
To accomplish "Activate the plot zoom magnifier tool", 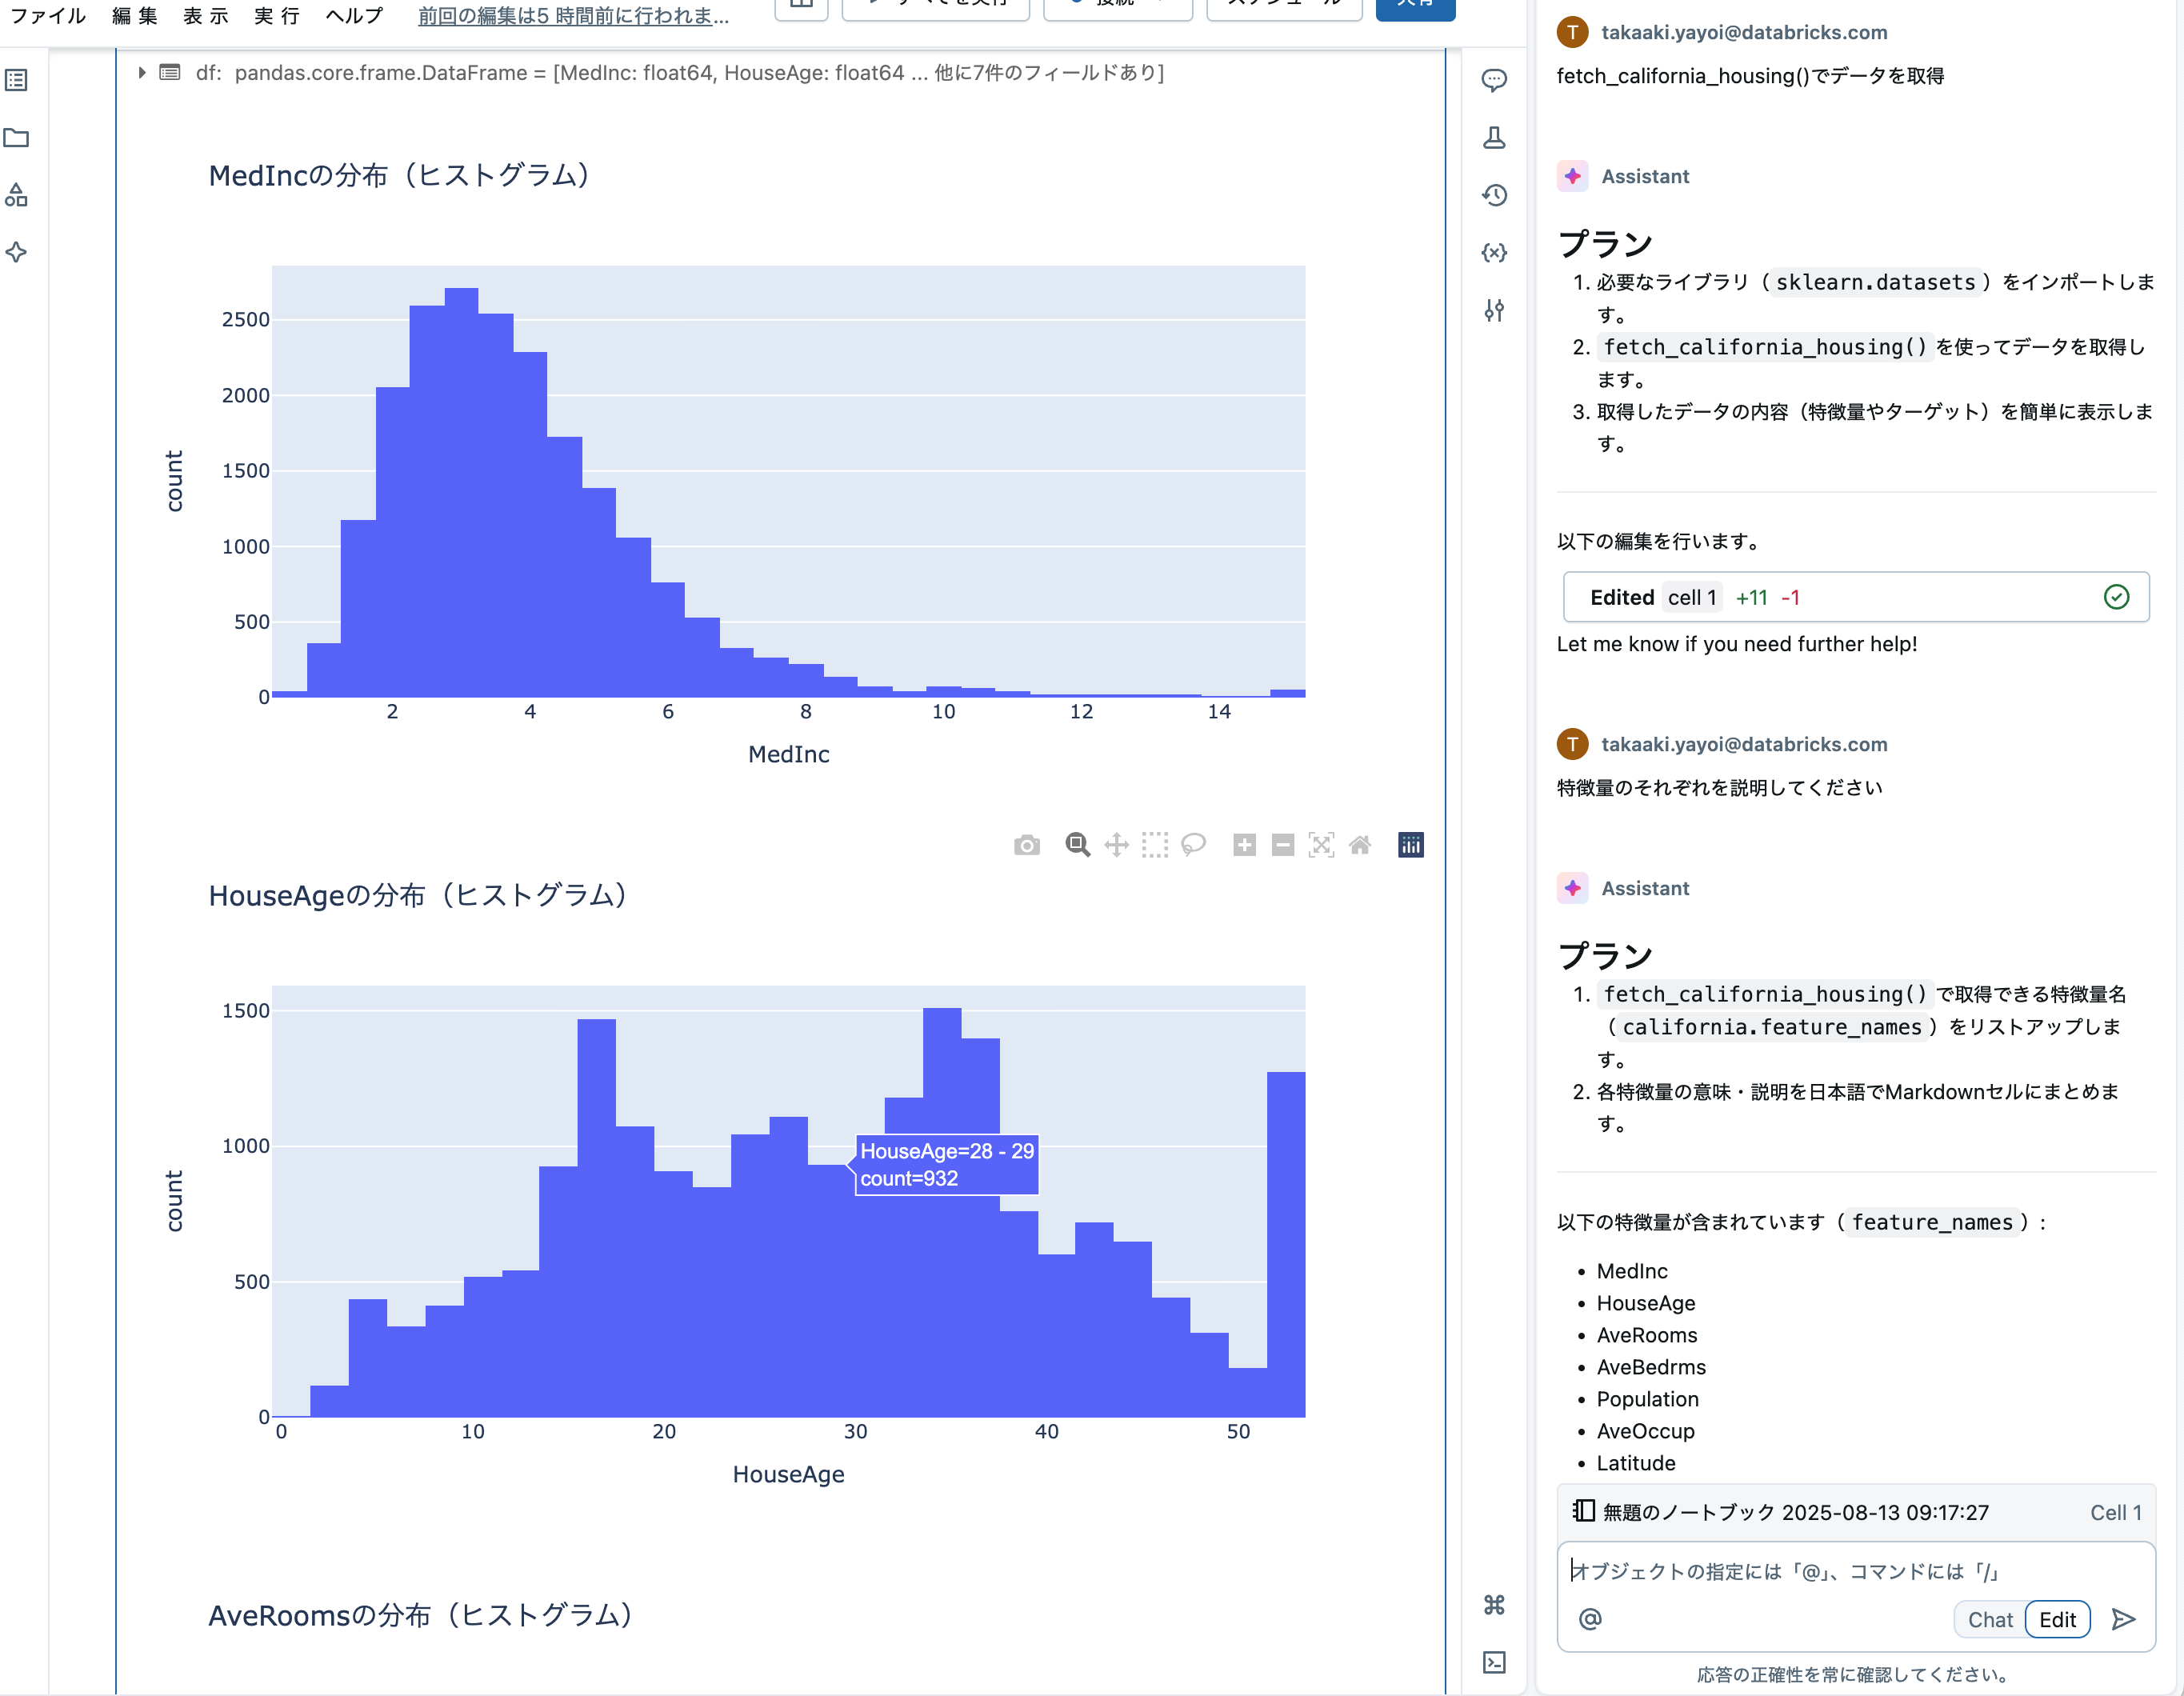I will [x=1077, y=846].
